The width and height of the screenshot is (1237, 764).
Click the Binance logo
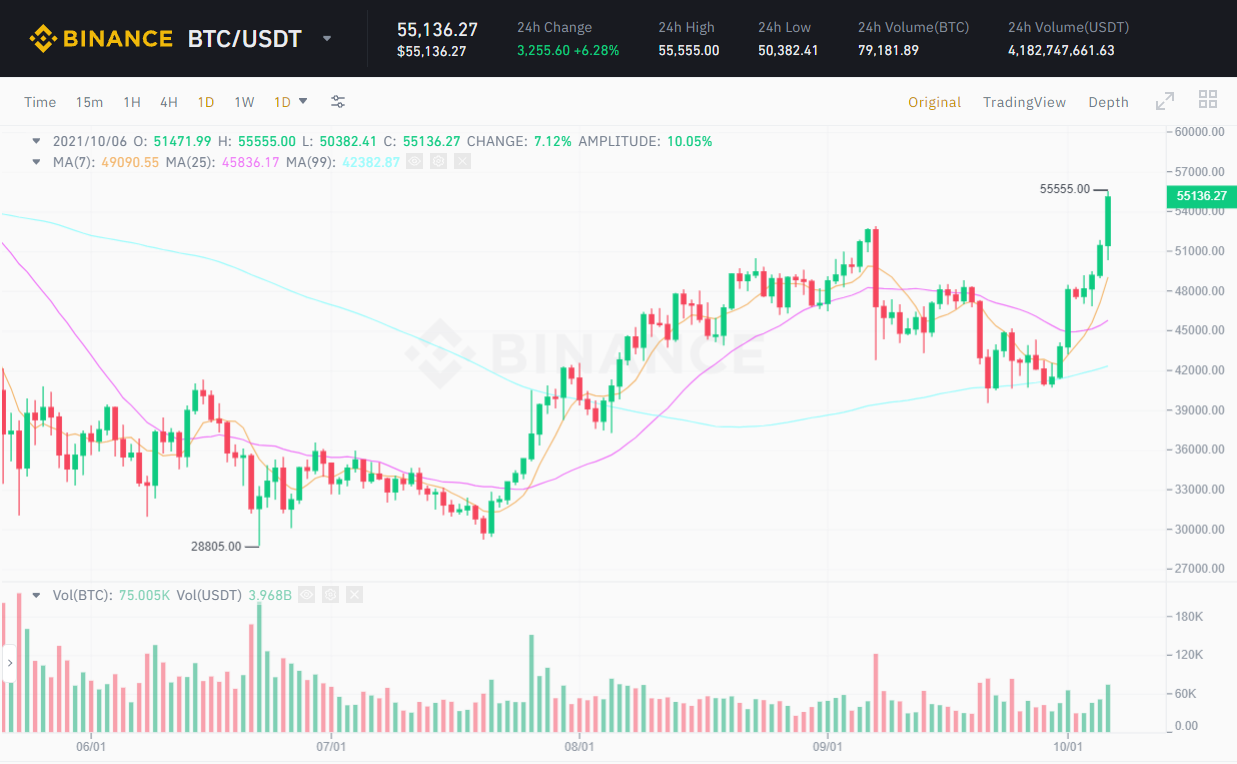(101, 39)
